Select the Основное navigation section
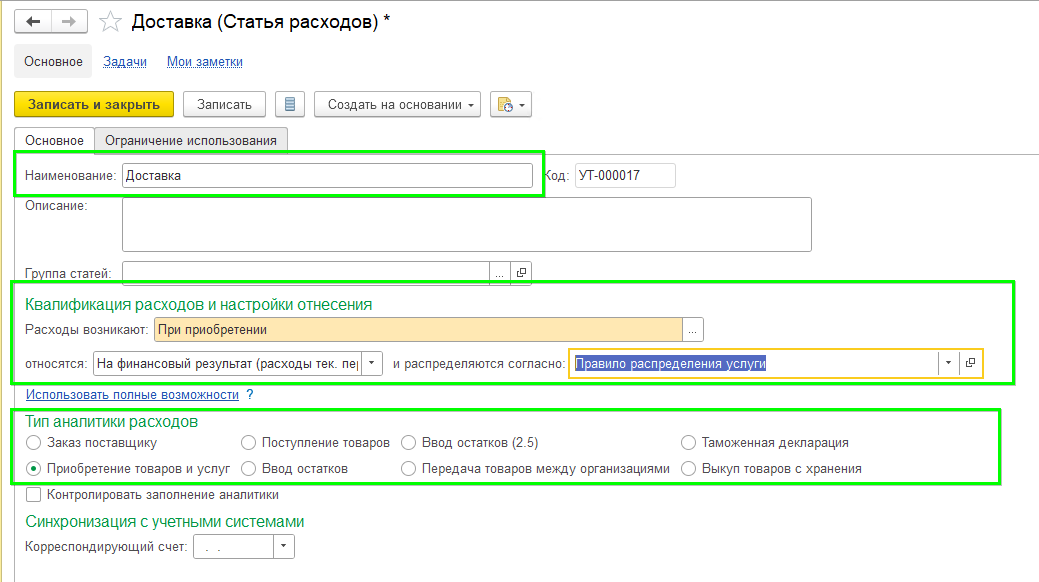Screen dimensions: 1039x582 tap(53, 62)
